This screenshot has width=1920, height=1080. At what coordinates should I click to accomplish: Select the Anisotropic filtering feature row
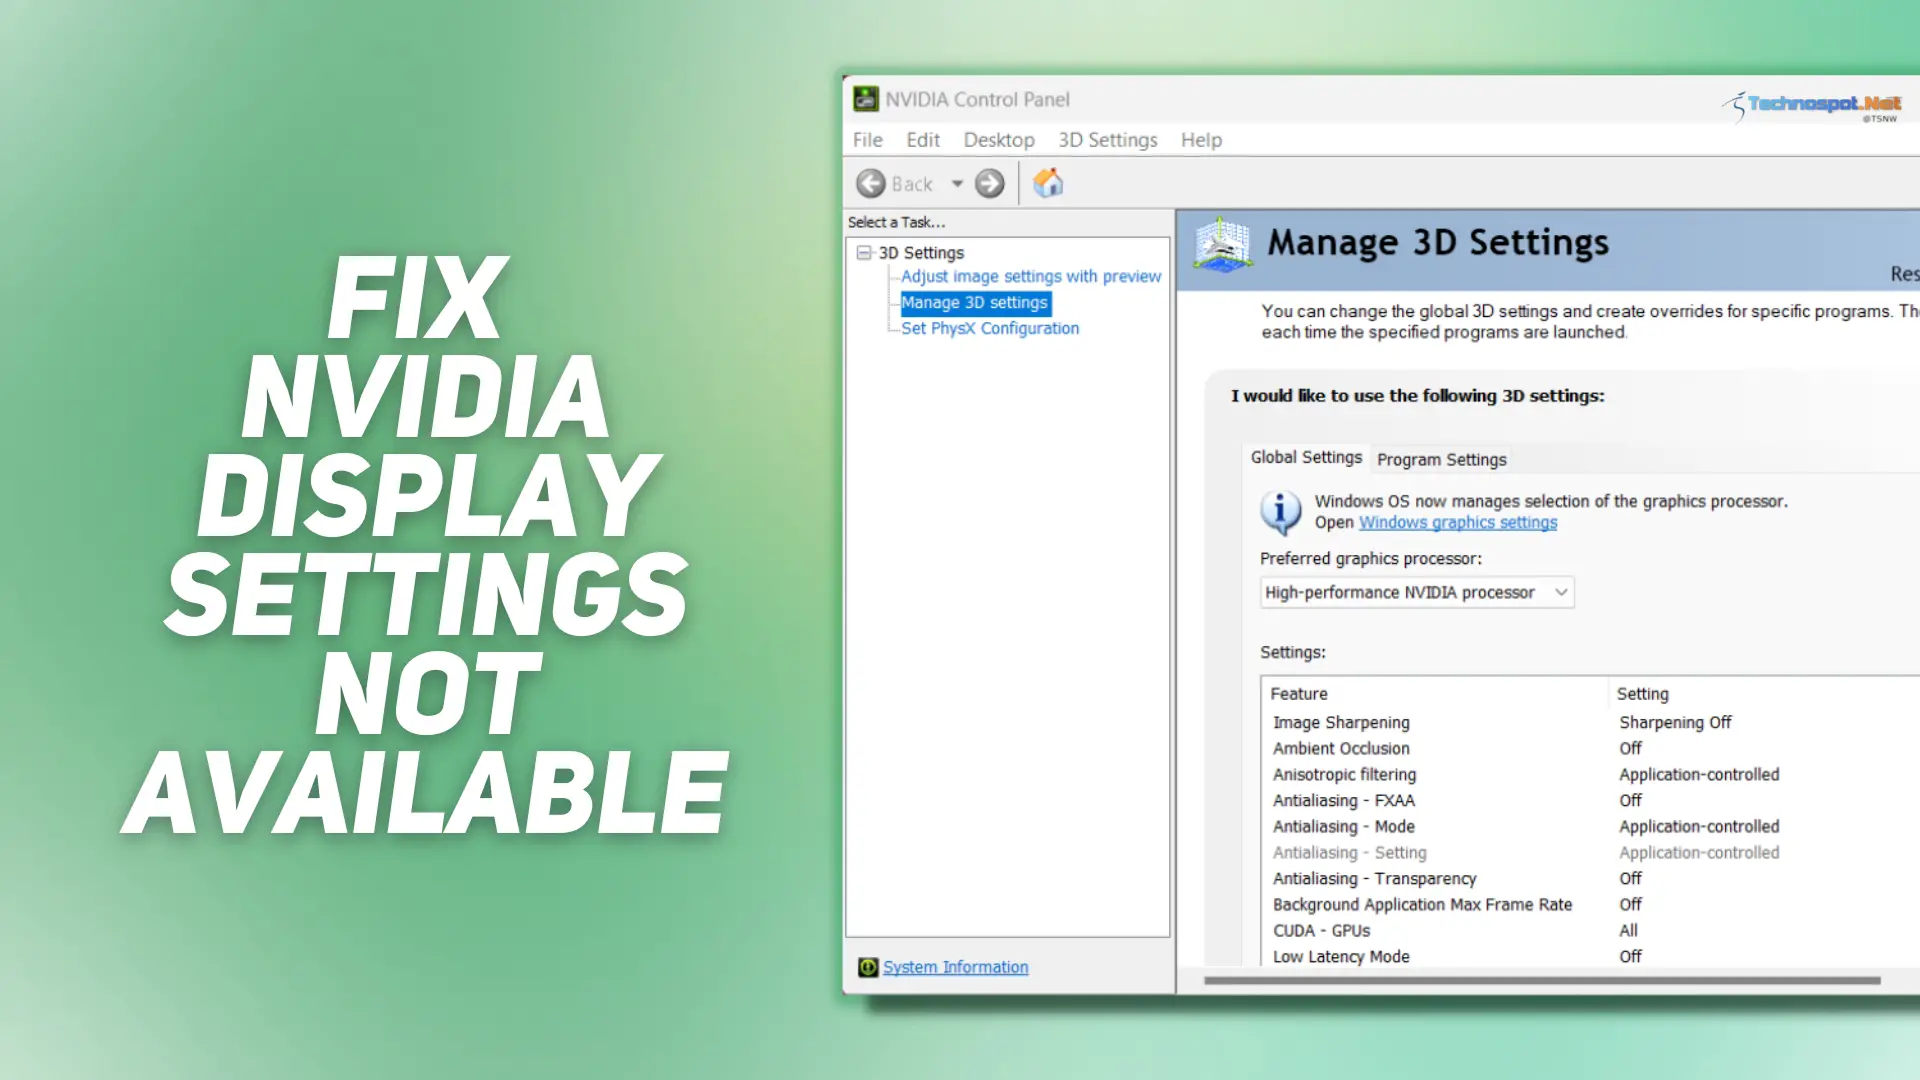(1344, 774)
